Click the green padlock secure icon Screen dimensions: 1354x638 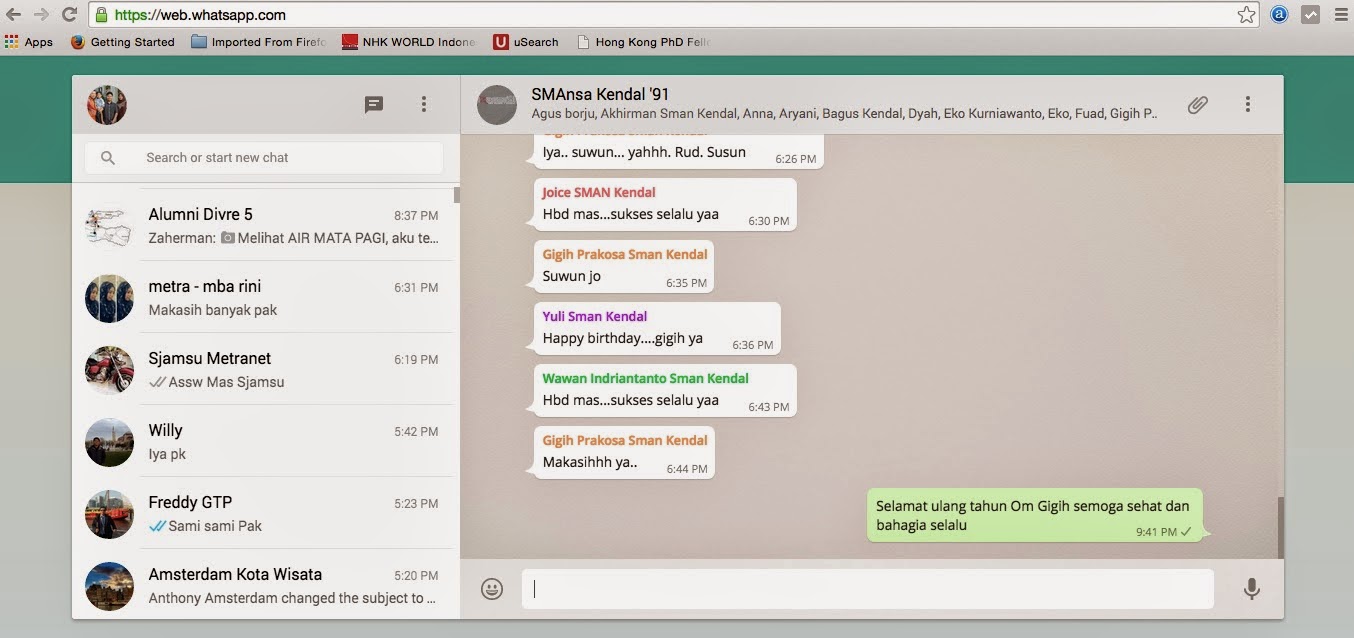tap(100, 15)
